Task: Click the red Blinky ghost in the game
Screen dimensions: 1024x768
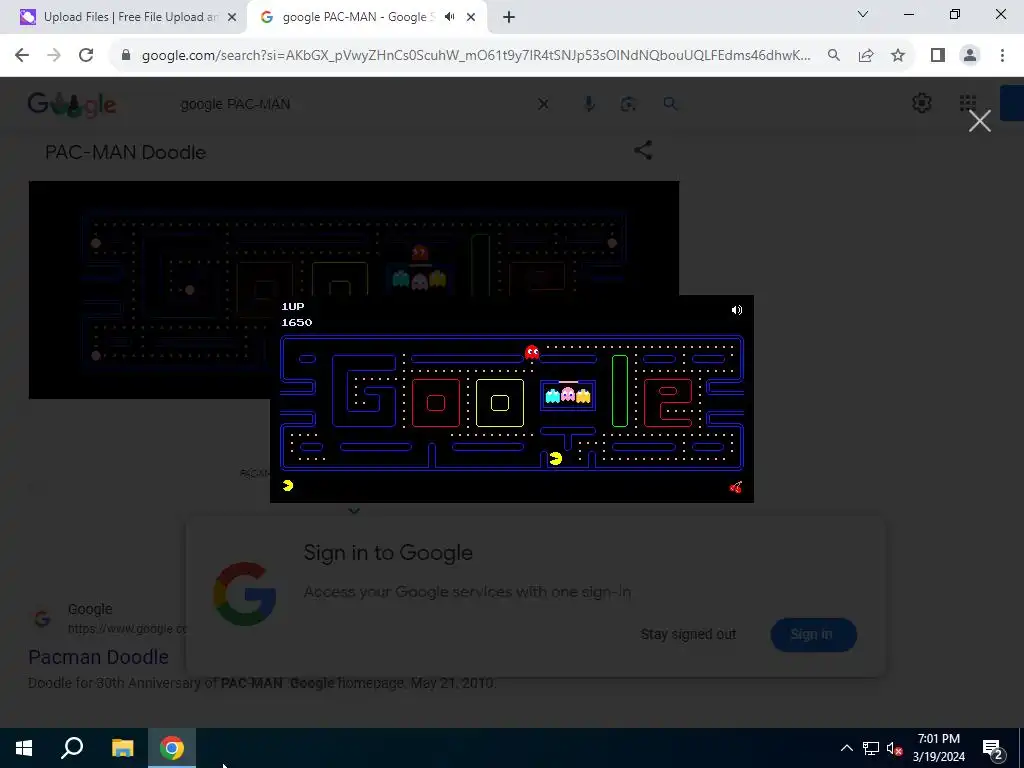Action: (532, 353)
